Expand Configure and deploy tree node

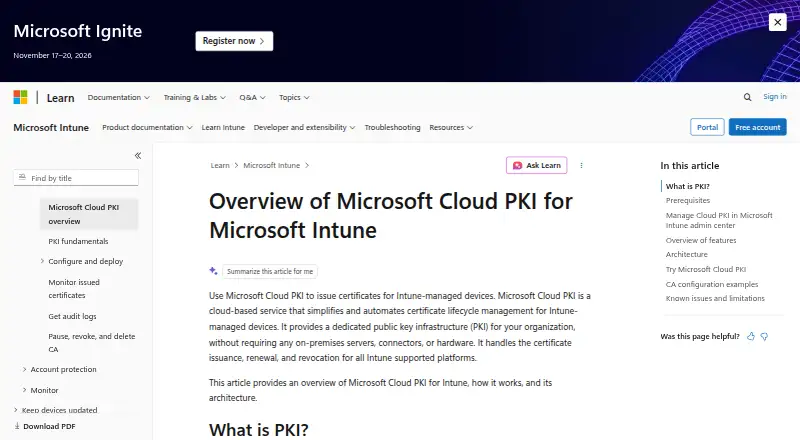point(42,261)
